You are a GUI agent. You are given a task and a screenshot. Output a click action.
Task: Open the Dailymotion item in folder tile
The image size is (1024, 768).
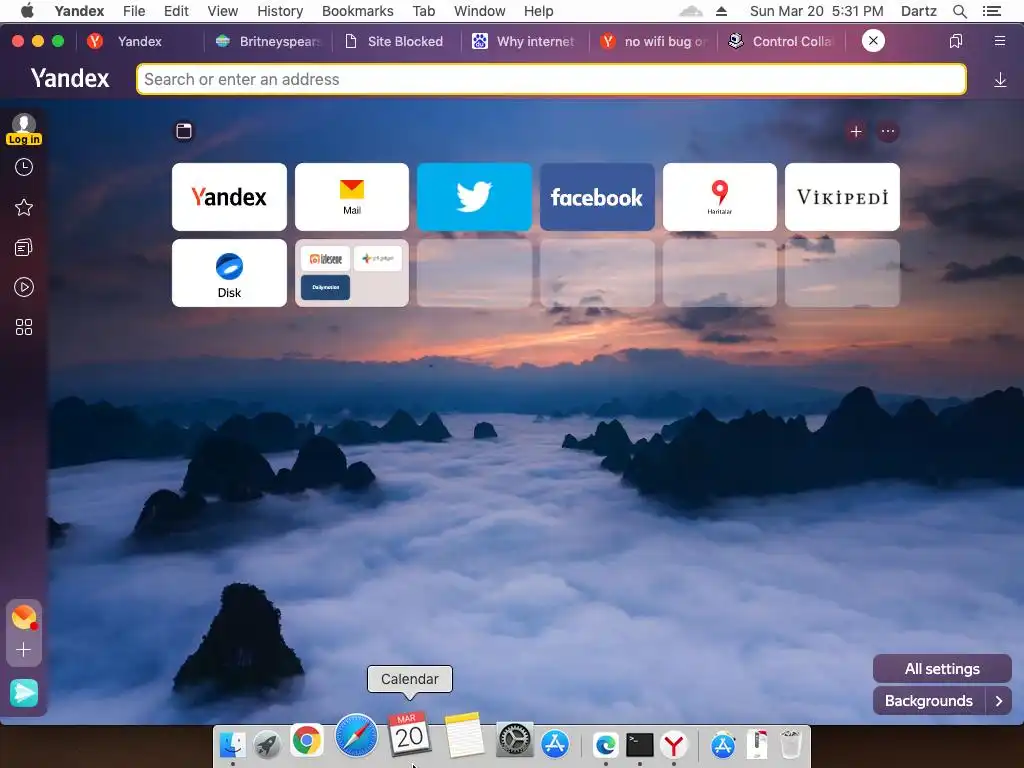tap(325, 287)
